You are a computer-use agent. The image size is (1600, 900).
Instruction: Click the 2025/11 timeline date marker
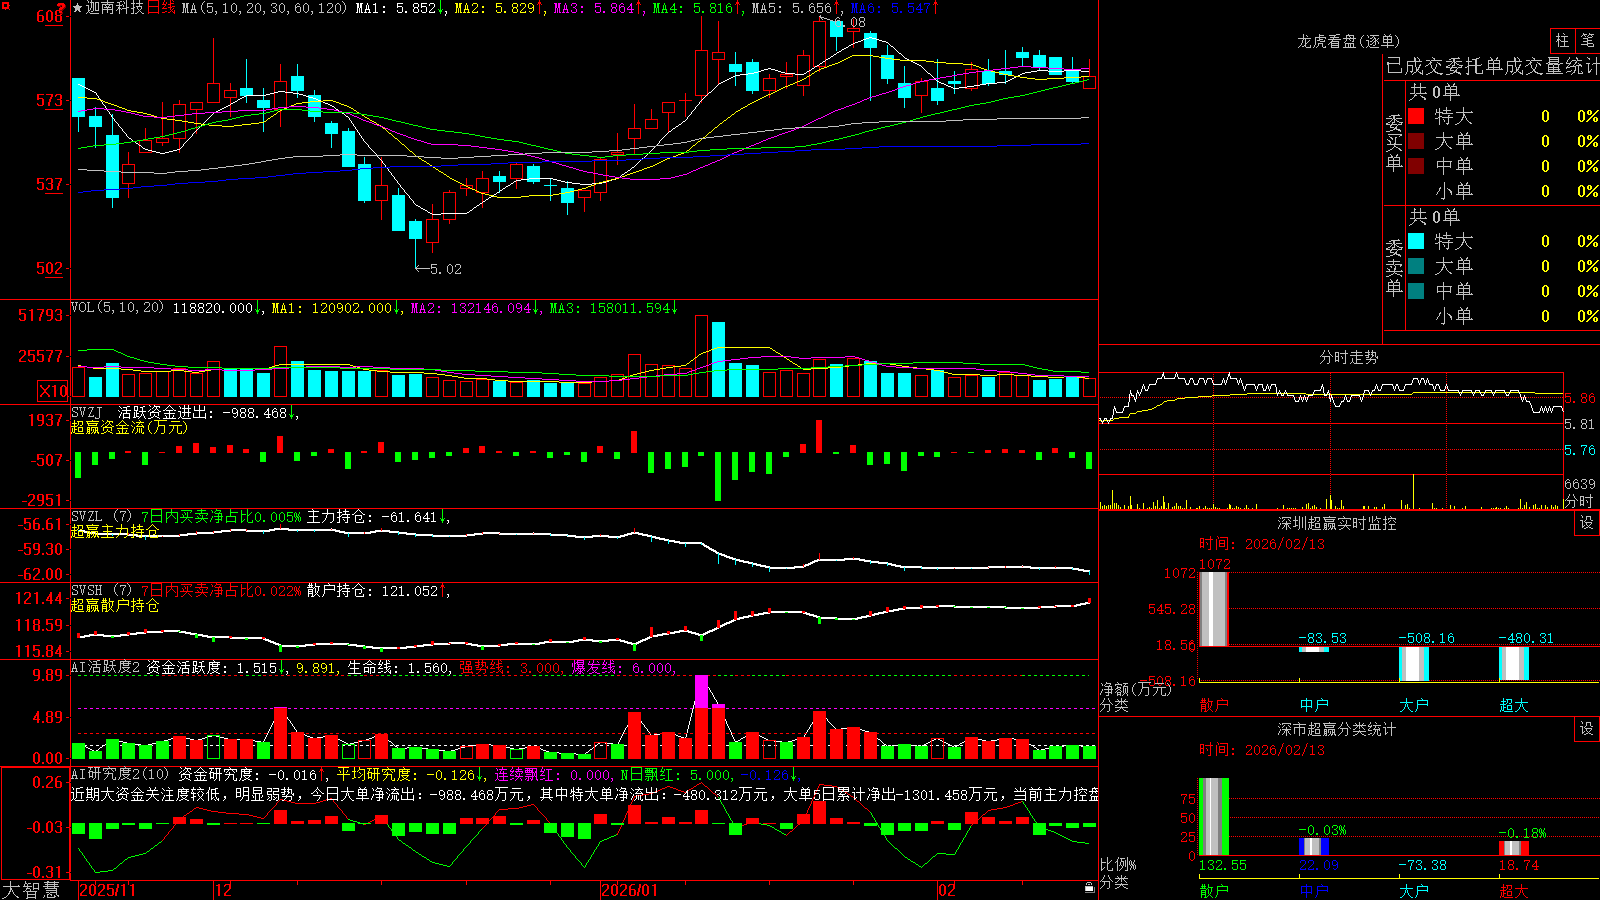pyautogui.click(x=107, y=890)
